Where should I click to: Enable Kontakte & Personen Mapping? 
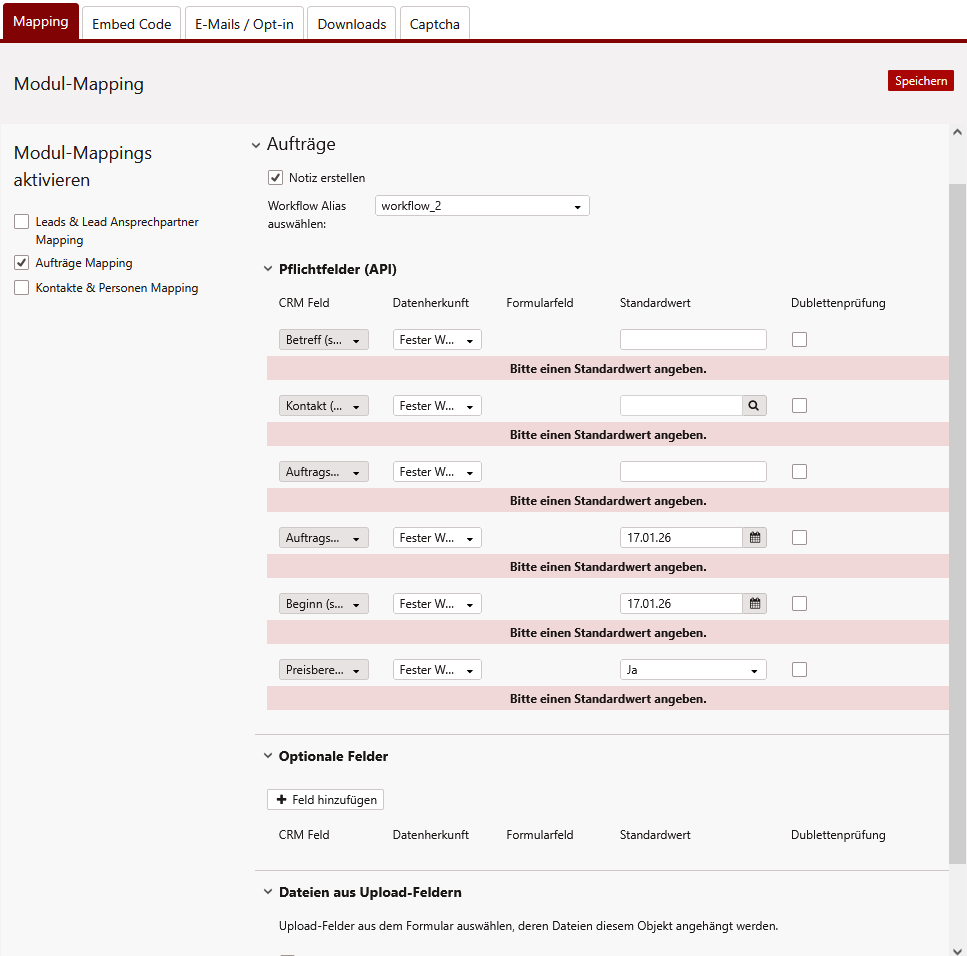pos(21,288)
